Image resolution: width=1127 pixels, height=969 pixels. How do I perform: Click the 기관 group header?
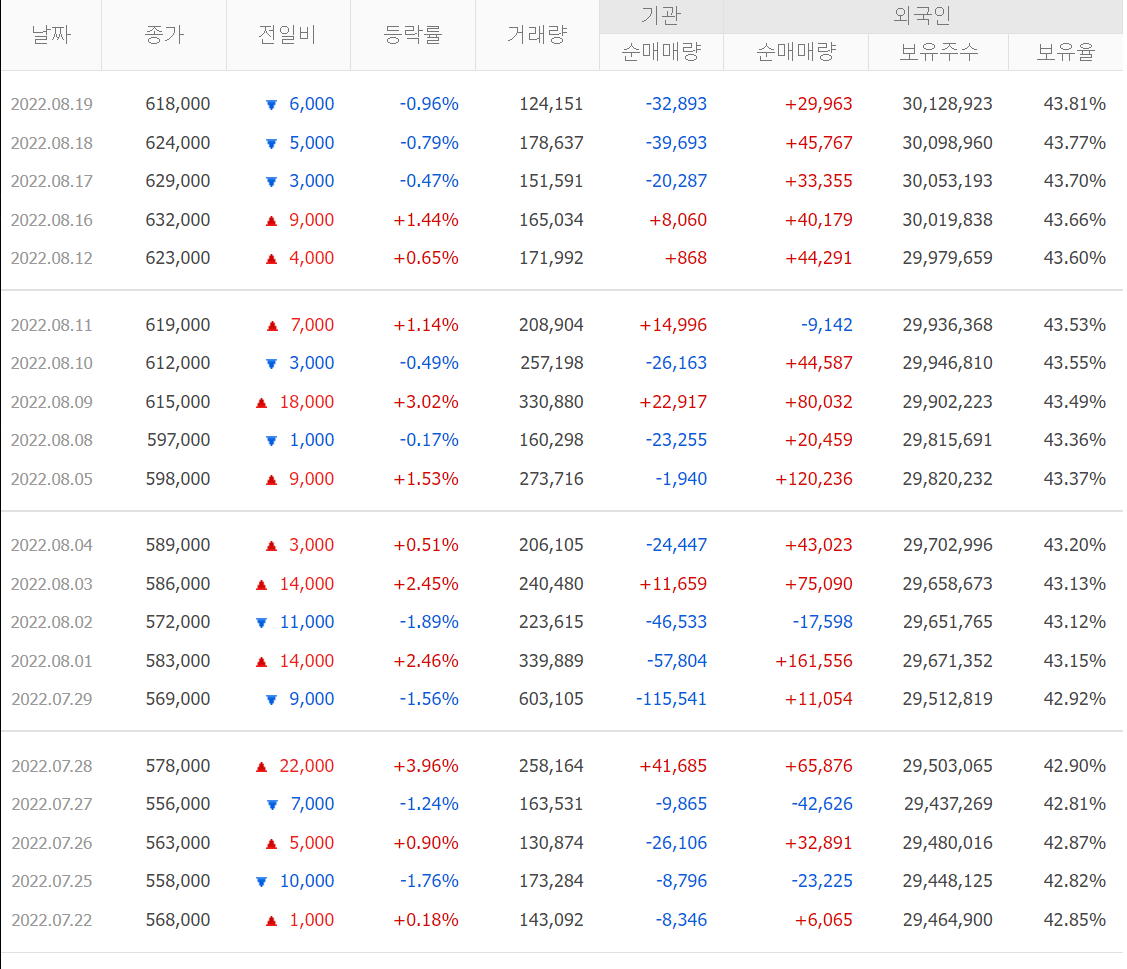(661, 16)
